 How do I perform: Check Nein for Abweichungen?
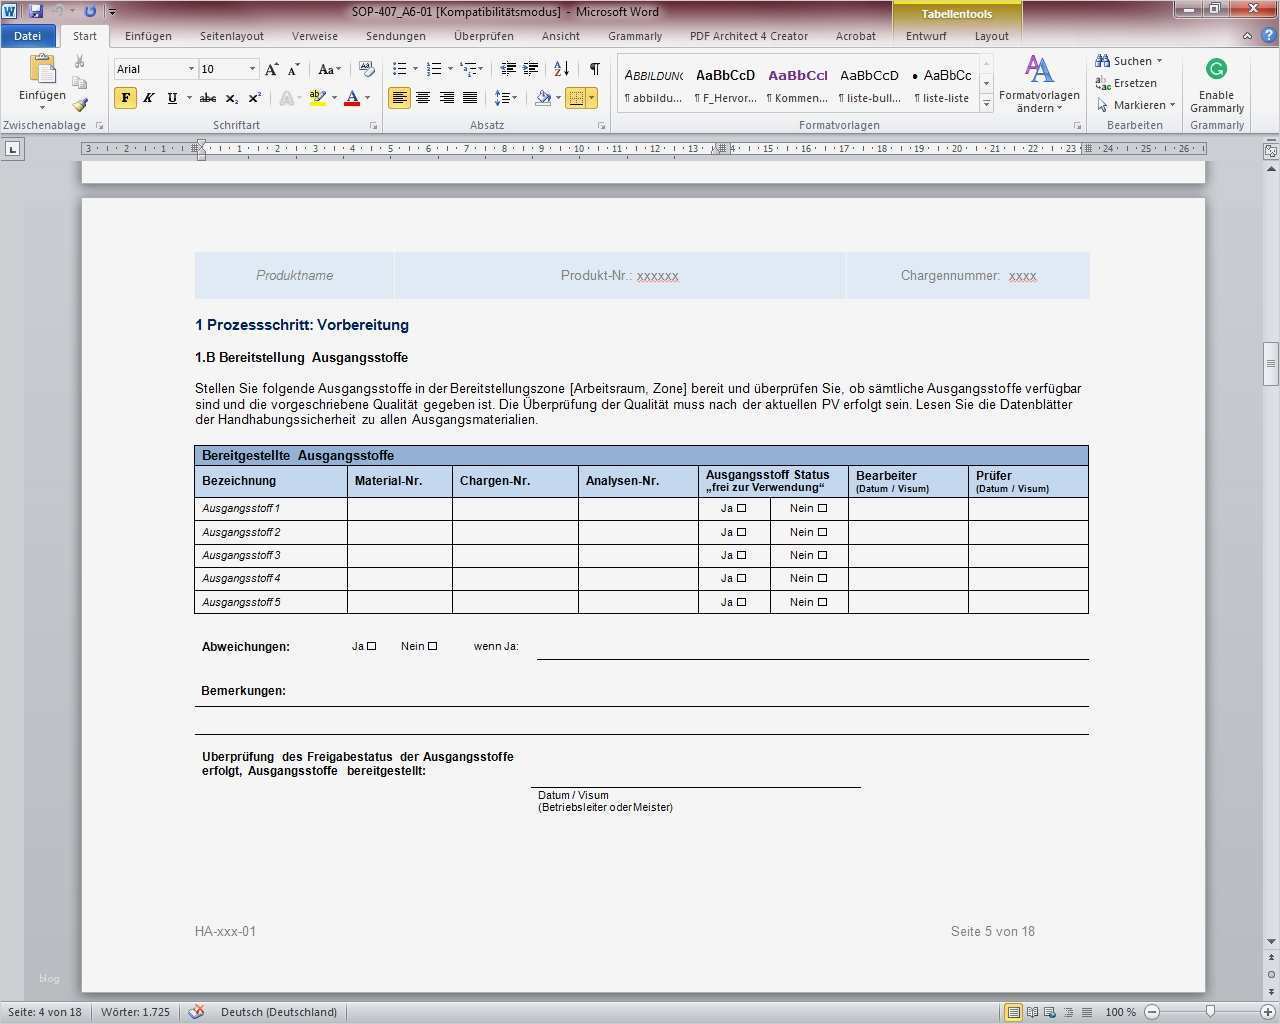(432, 646)
